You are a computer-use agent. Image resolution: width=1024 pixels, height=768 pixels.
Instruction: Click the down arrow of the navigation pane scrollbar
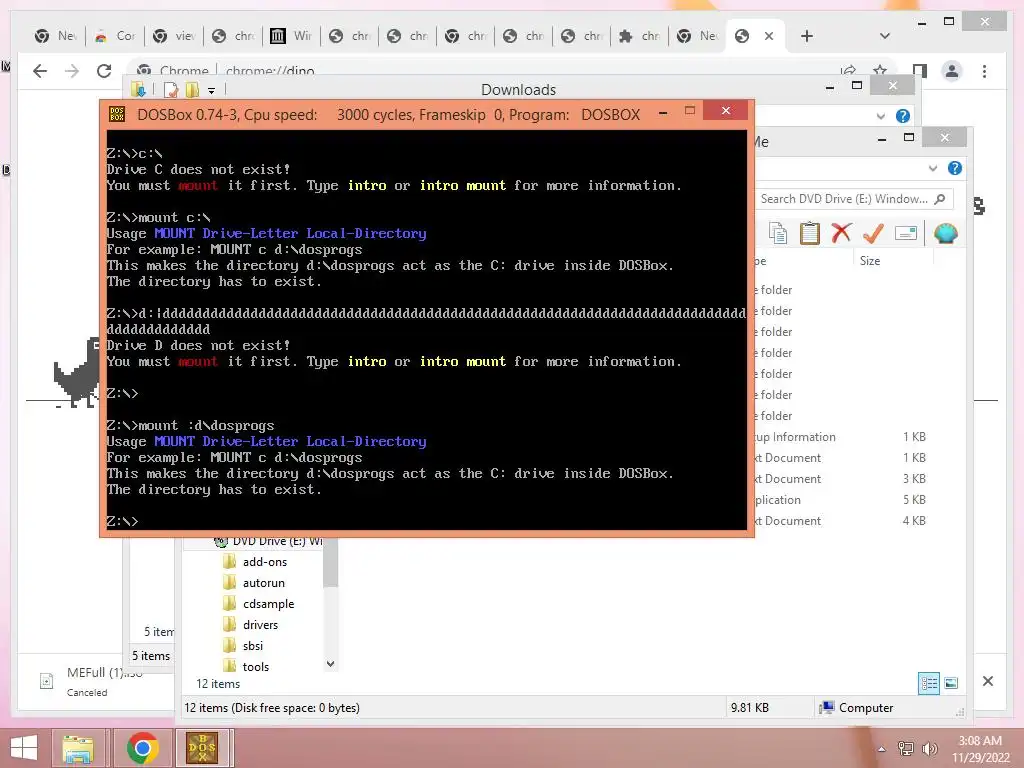(x=330, y=664)
